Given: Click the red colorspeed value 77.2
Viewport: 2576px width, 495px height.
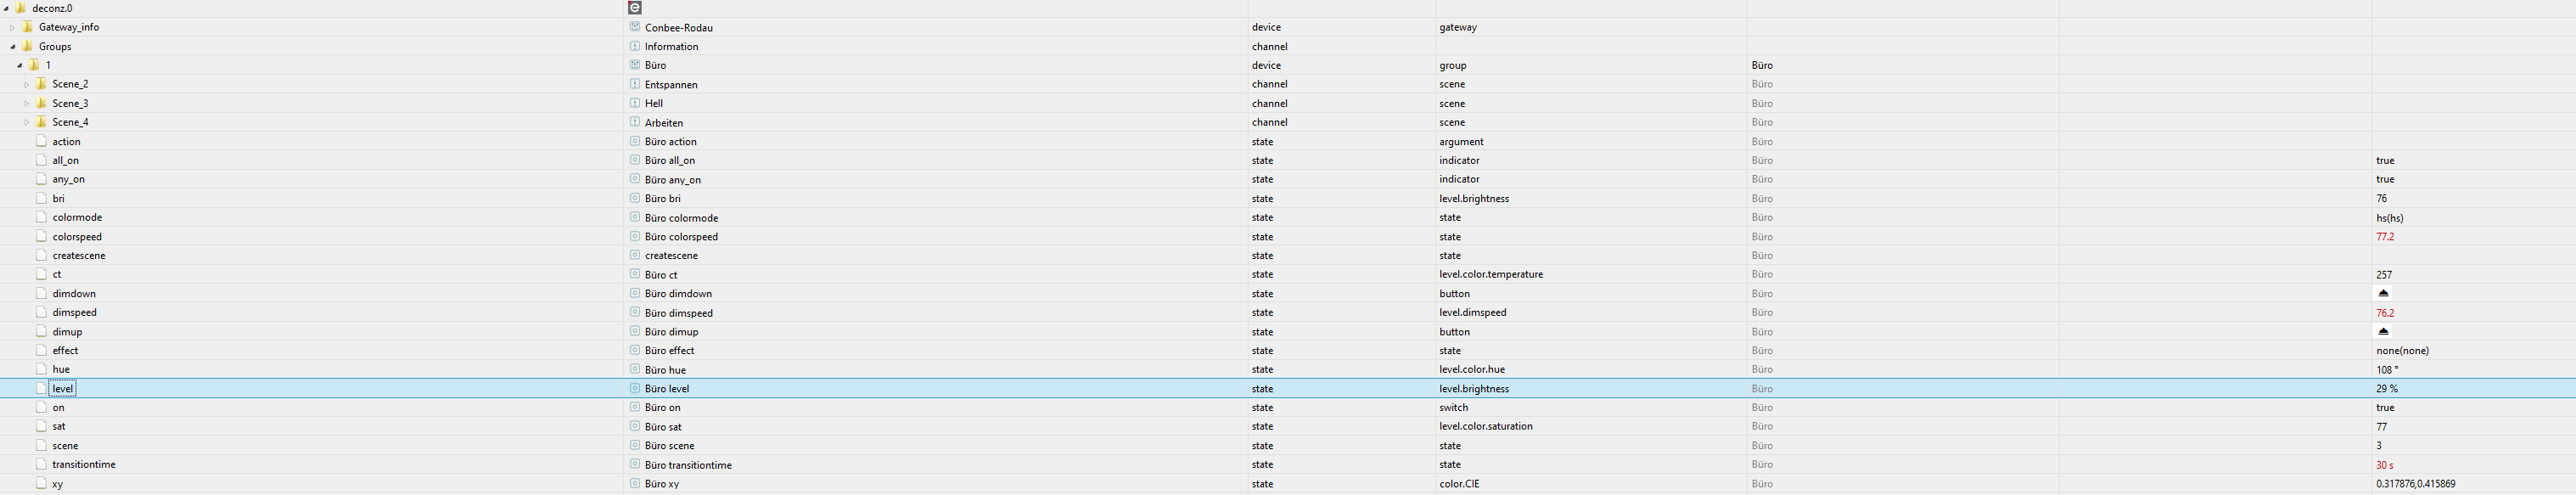Looking at the screenshot, I should click(2385, 236).
